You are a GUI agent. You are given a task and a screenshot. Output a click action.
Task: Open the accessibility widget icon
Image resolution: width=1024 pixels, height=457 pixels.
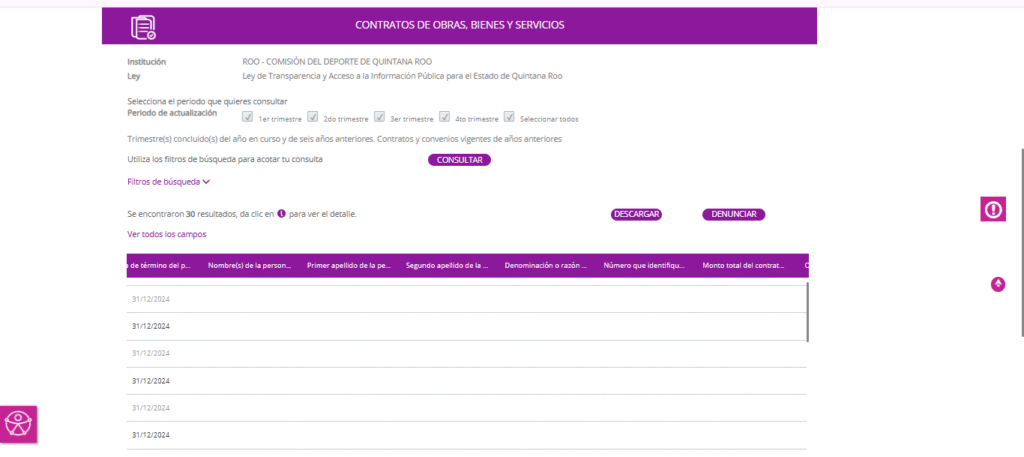point(19,424)
